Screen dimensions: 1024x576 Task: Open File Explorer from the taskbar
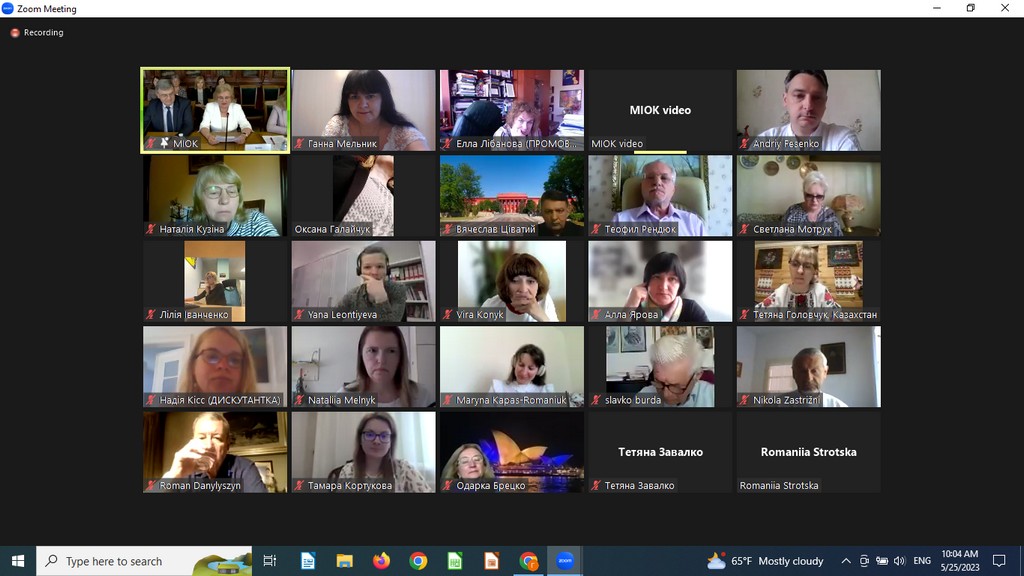[x=344, y=561]
